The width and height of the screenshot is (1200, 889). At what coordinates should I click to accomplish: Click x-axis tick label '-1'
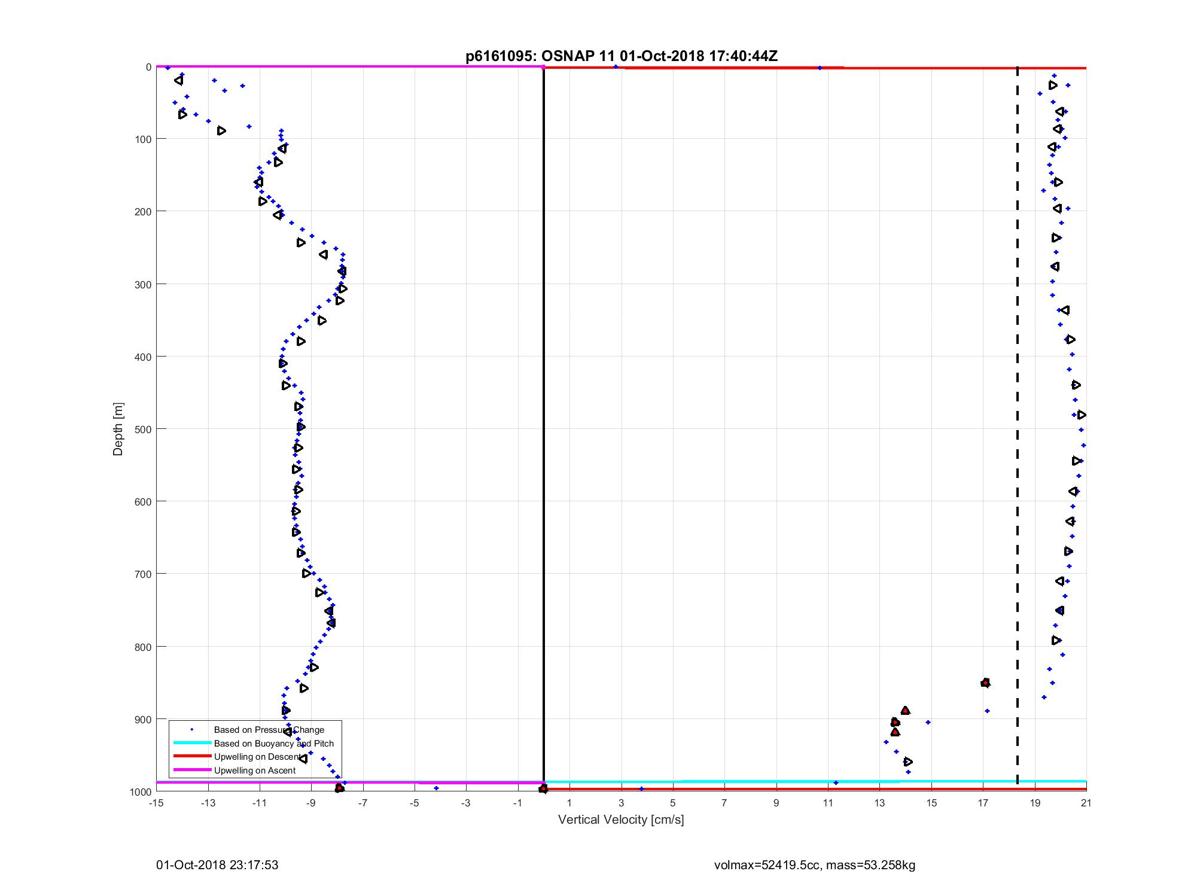518,802
